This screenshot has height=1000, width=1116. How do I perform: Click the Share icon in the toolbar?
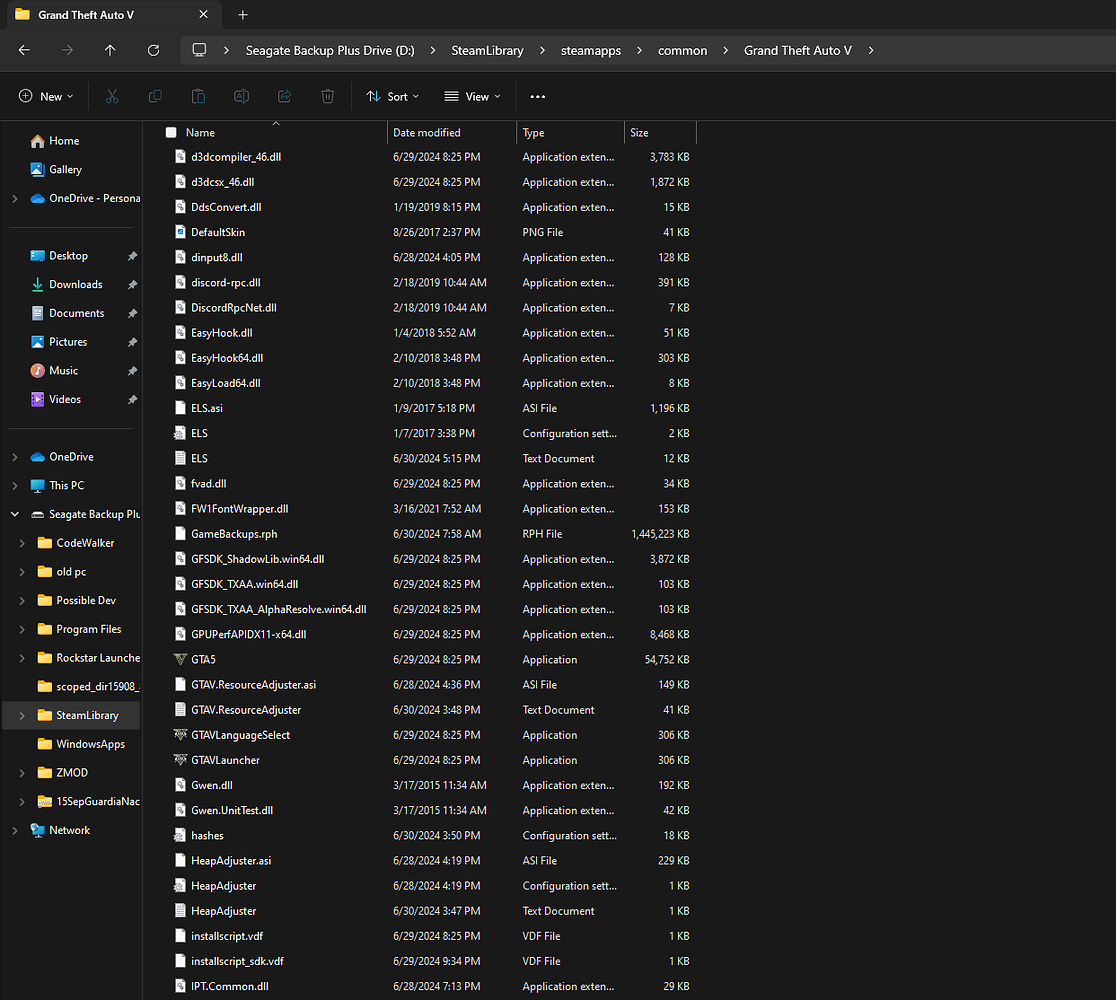click(x=284, y=96)
